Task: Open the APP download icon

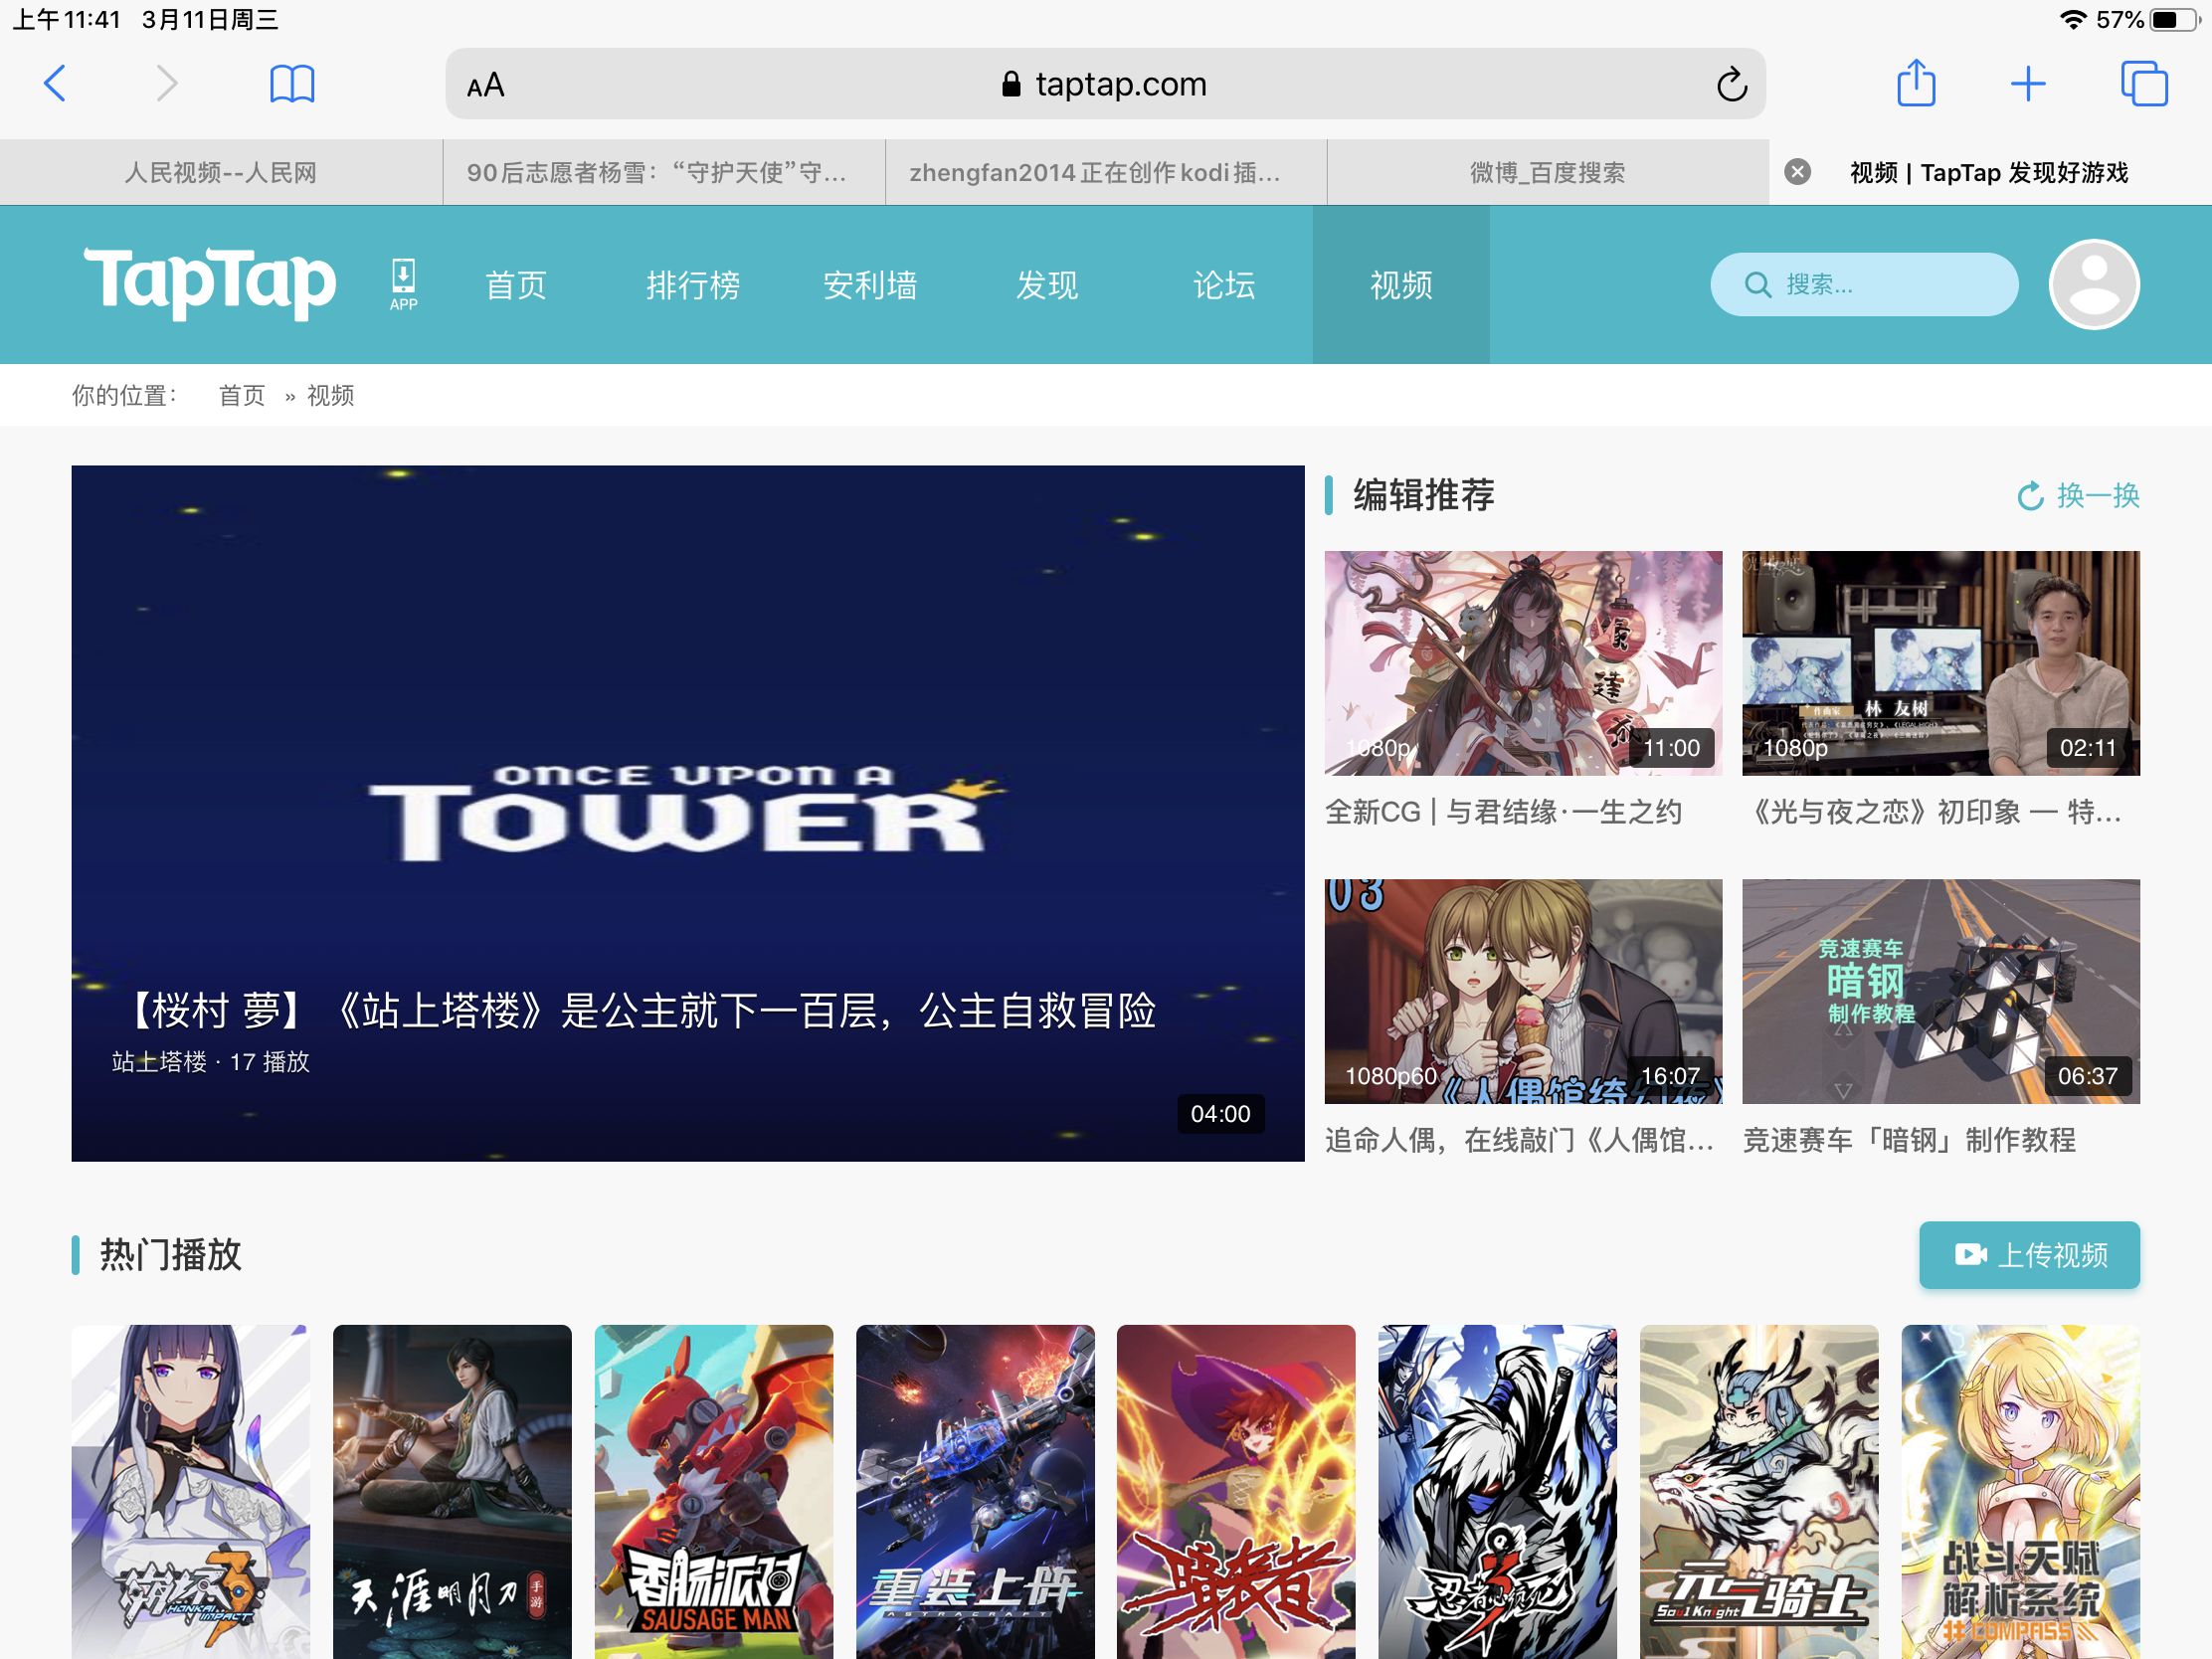Action: click(x=403, y=284)
